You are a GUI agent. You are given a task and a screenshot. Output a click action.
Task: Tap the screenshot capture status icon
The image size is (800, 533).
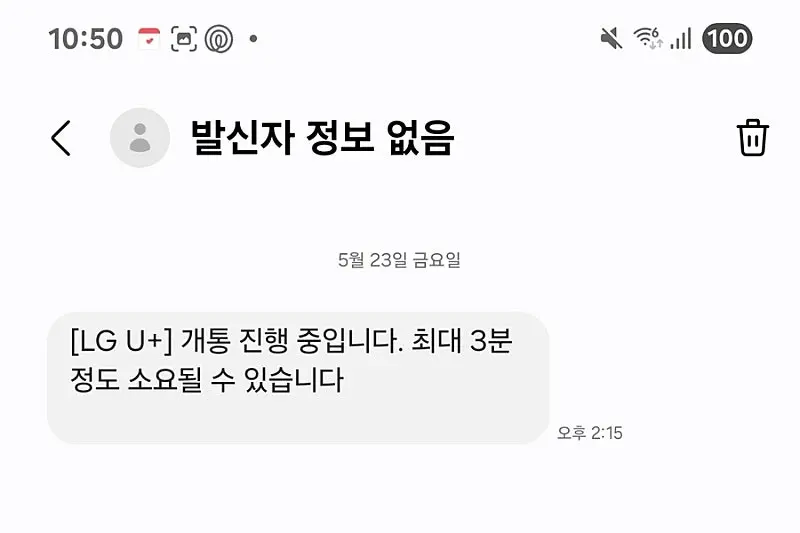click(x=184, y=39)
